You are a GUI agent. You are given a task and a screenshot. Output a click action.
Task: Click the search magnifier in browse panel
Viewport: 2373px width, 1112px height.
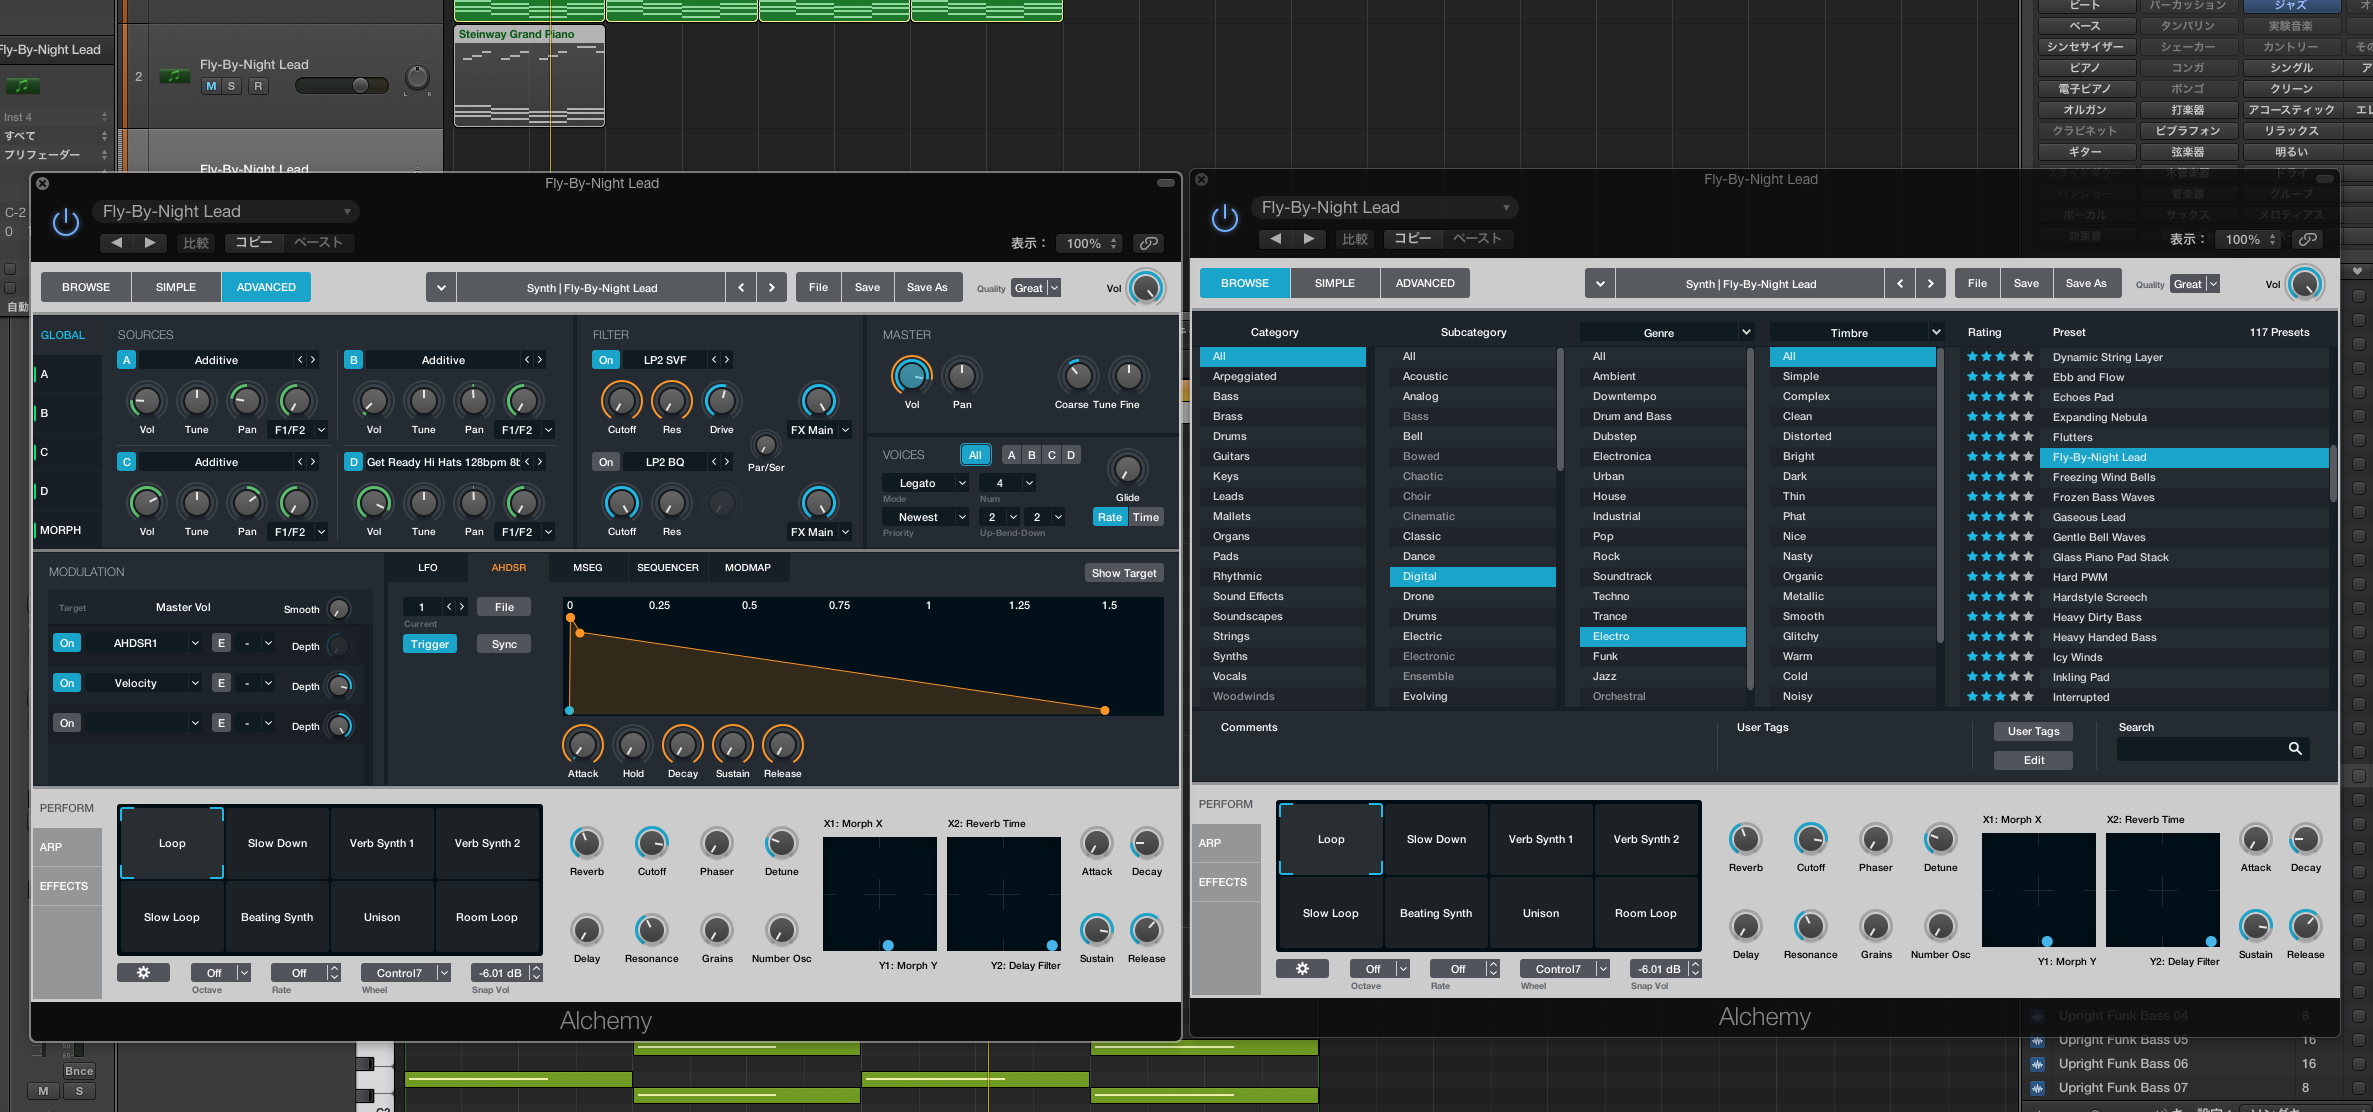[x=2295, y=748]
